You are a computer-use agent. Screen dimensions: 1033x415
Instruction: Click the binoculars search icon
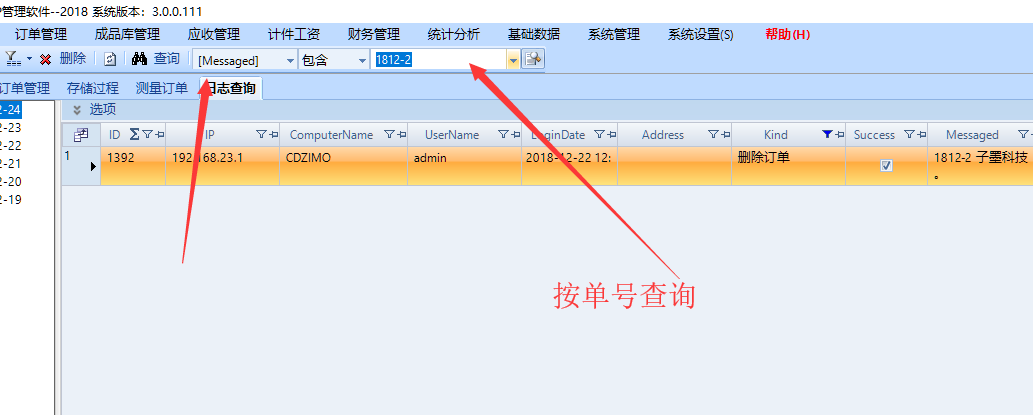coord(140,60)
